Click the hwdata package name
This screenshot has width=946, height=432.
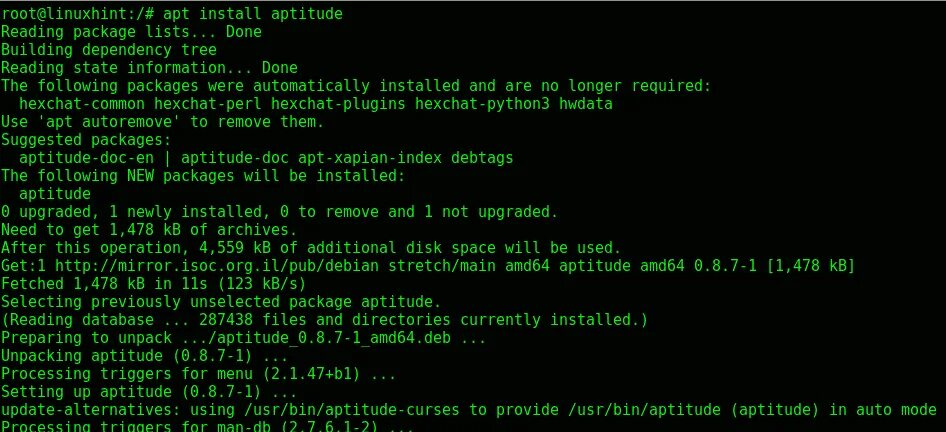tap(586, 104)
